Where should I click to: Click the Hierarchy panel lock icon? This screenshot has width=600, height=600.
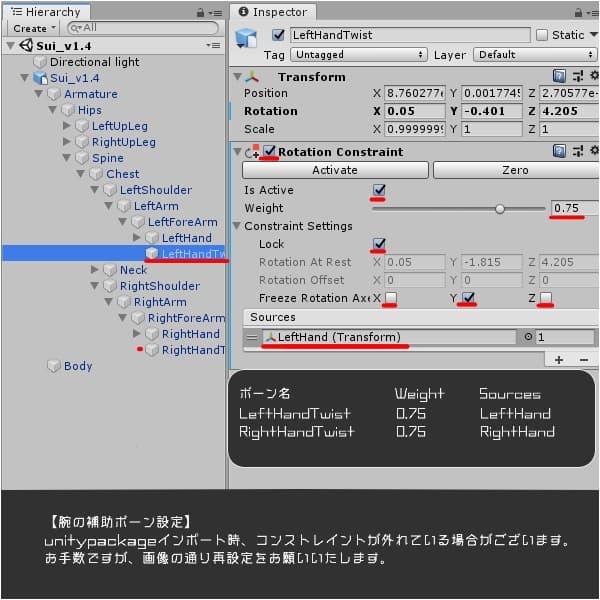[200, 13]
